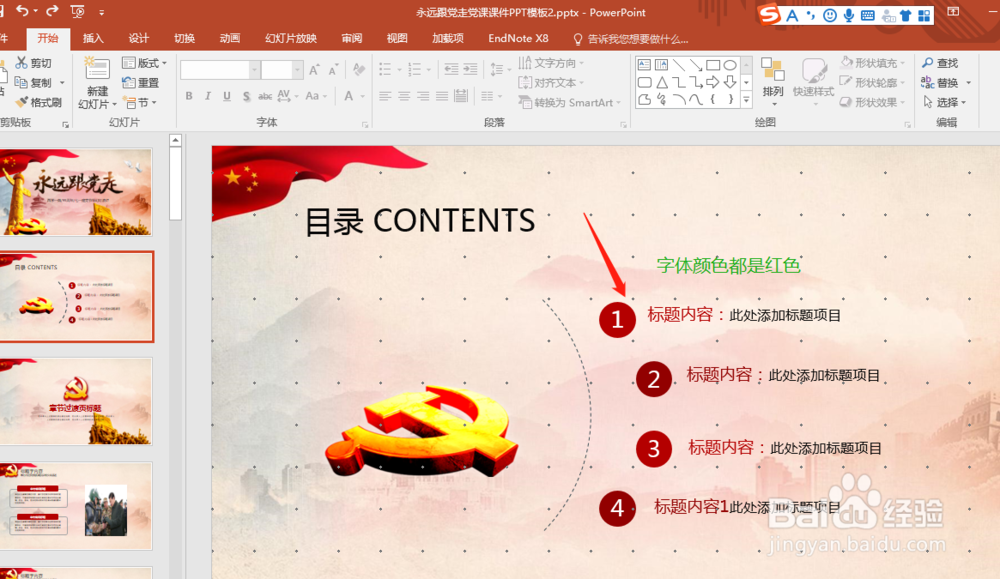Click Start From Beginning slideshow icon in title bar
This screenshot has height=579, width=1000.
(77, 11)
